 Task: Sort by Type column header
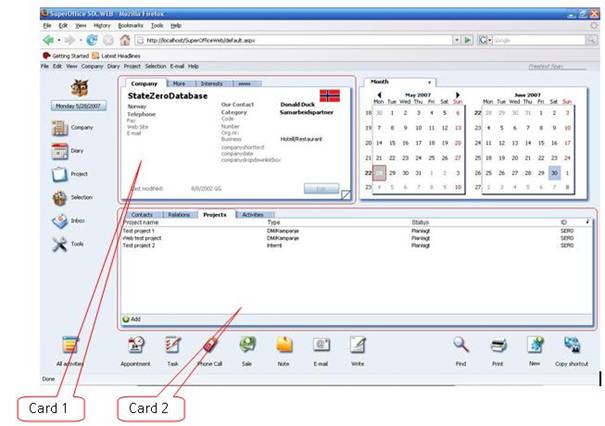pyautogui.click(x=274, y=223)
